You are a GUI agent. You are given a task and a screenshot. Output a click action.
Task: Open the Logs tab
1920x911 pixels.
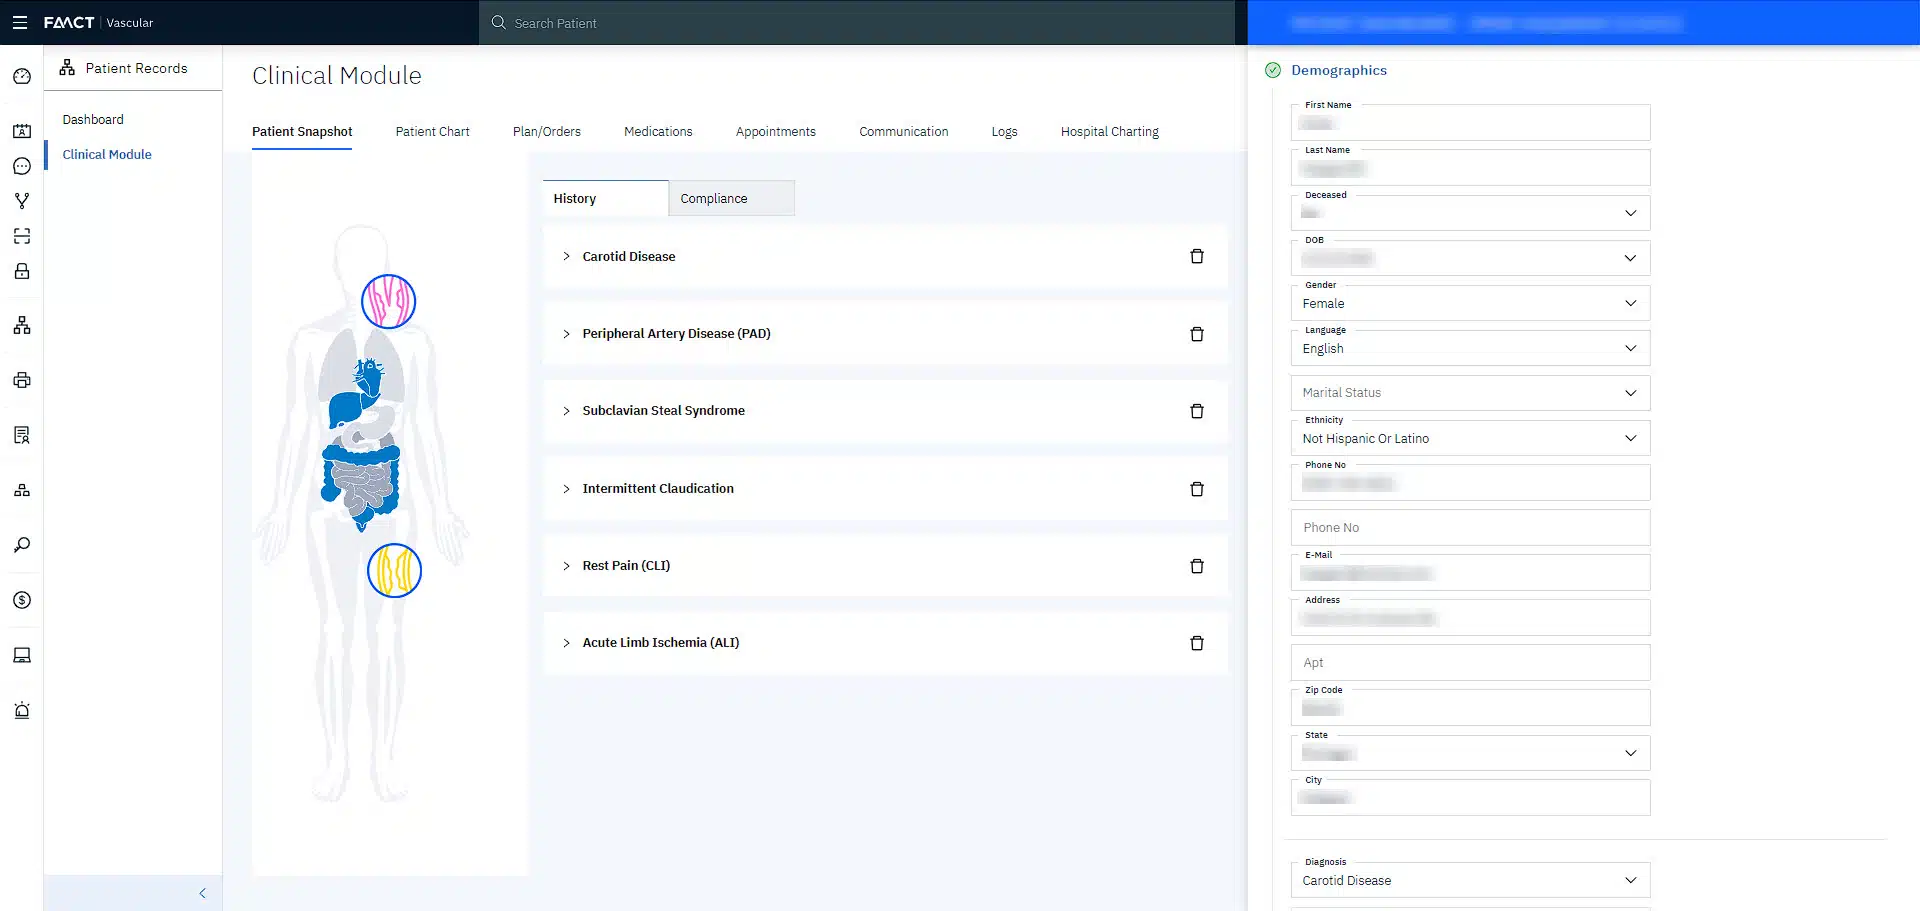pos(1004,132)
